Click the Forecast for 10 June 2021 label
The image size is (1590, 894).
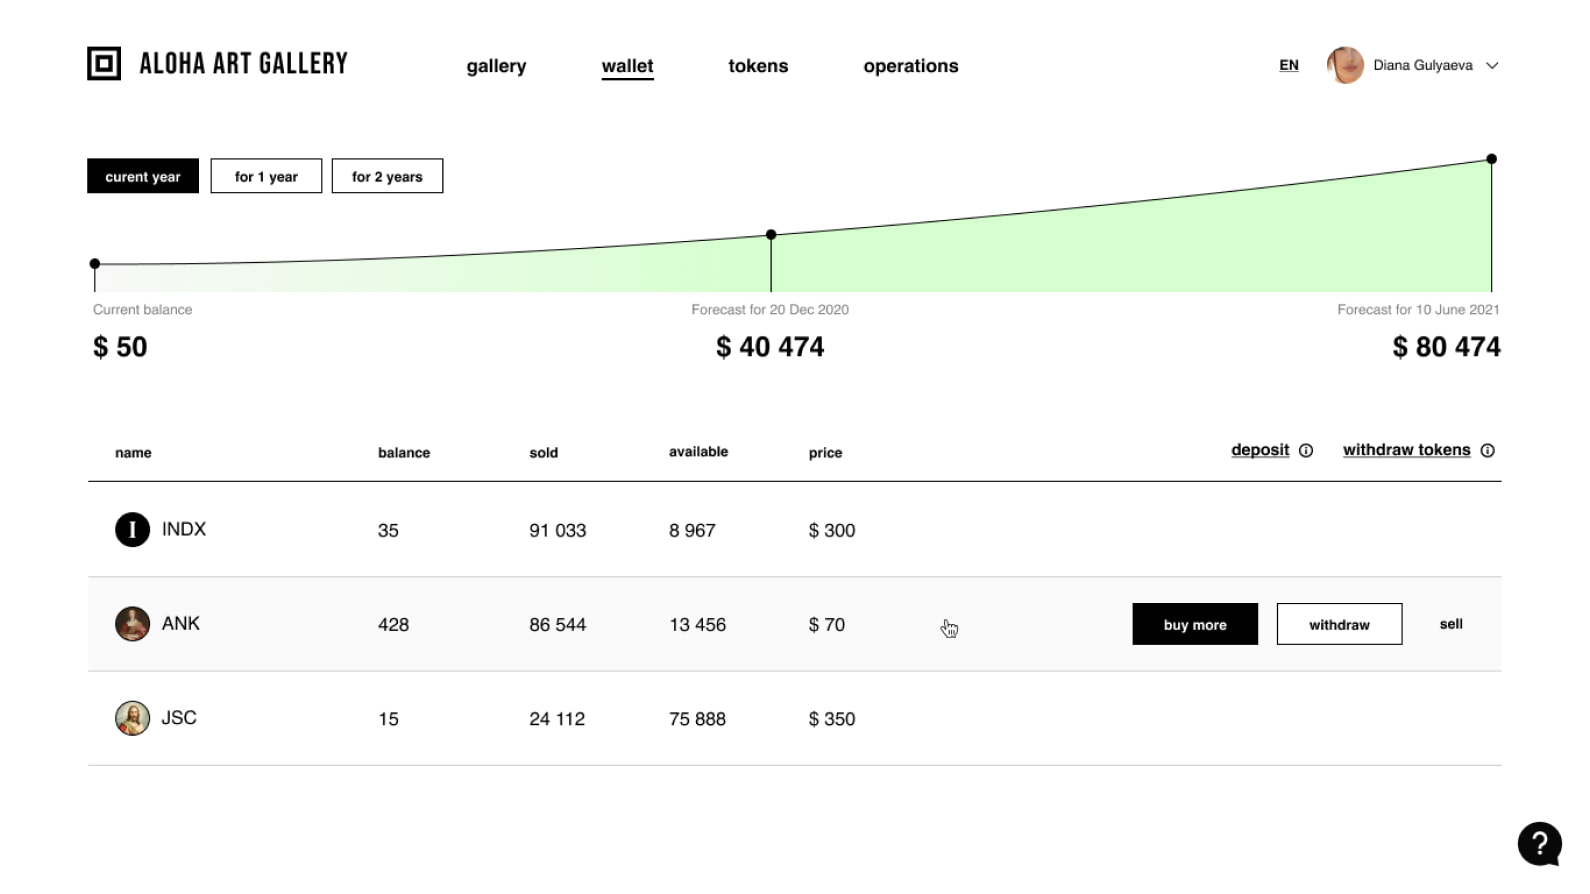point(1418,310)
